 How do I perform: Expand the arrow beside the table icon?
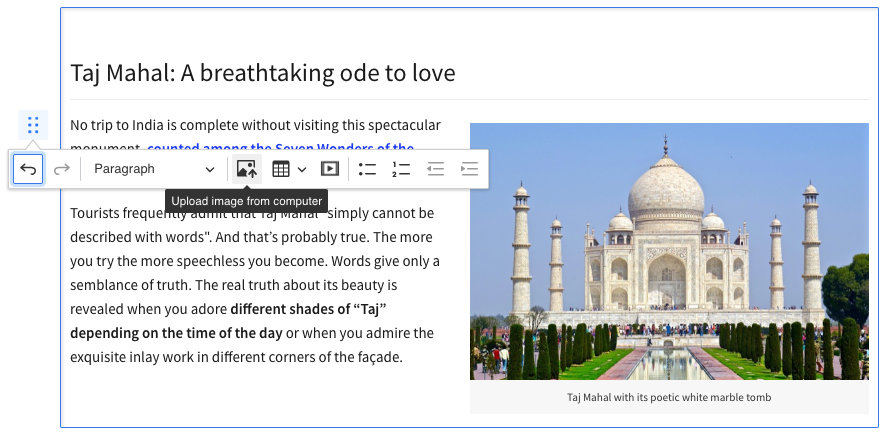(302, 169)
